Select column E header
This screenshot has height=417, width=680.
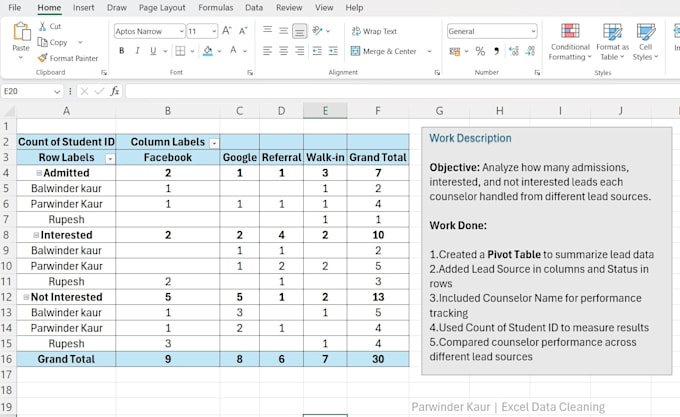pos(325,111)
